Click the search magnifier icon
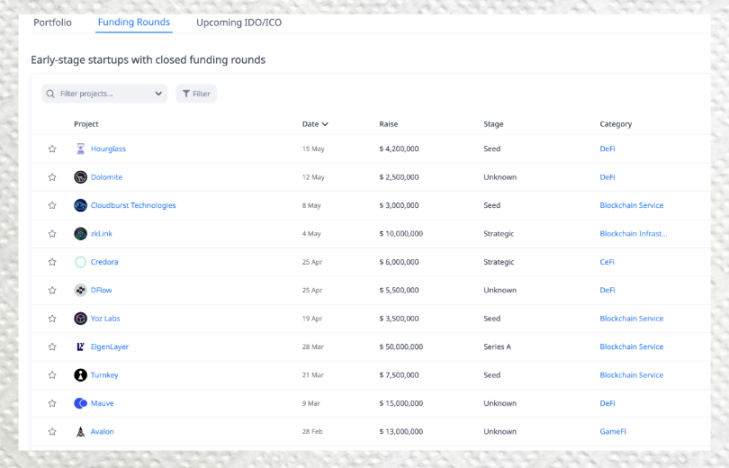 tap(51, 94)
